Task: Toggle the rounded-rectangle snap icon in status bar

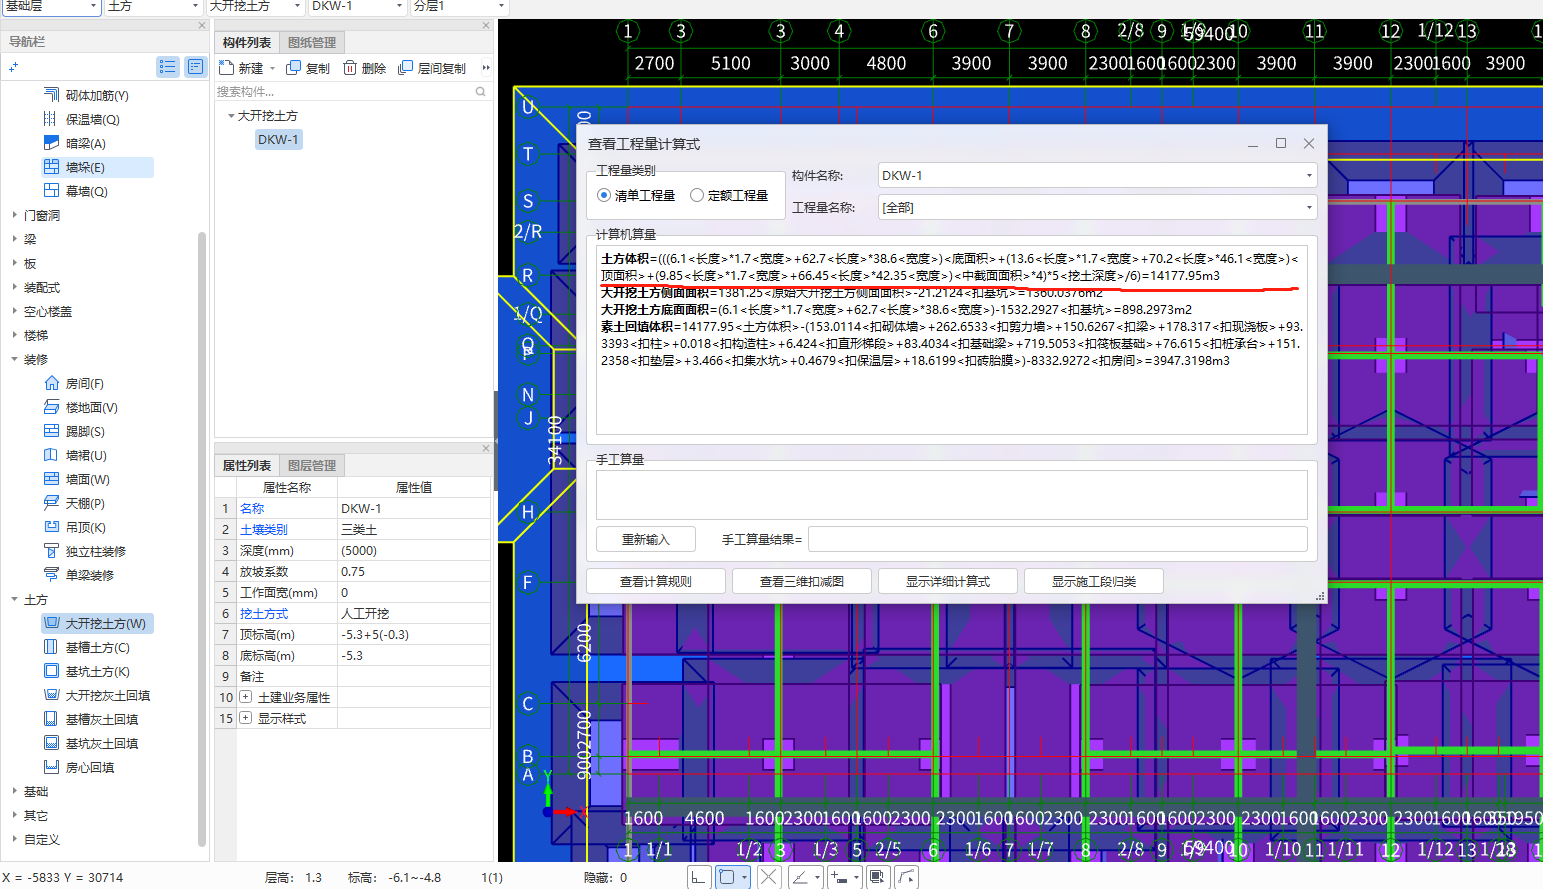Action: pyautogui.click(x=727, y=877)
